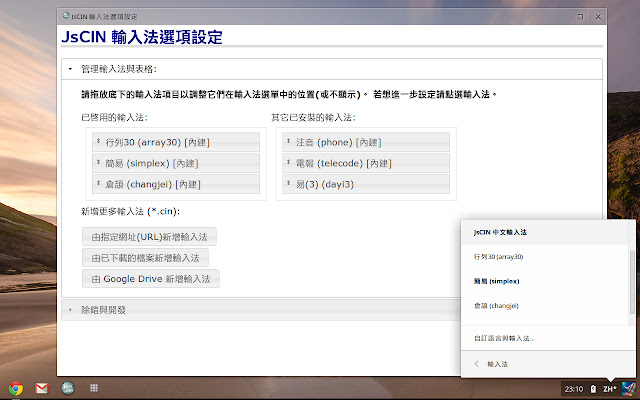Open Chrome browser from the shelf
Image resolution: width=640 pixels, height=400 pixels.
(16, 388)
